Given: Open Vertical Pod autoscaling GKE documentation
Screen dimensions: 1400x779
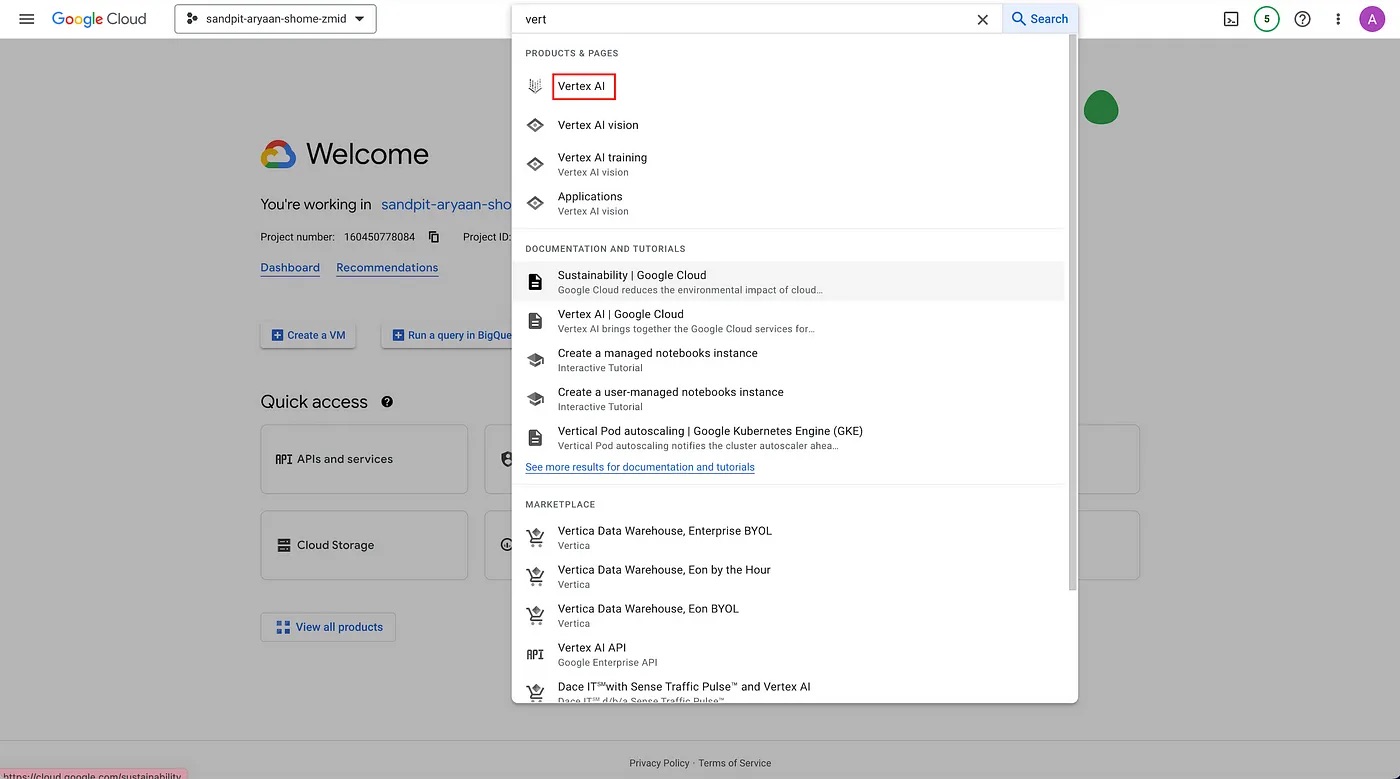Looking at the screenshot, I should pyautogui.click(x=788, y=438).
